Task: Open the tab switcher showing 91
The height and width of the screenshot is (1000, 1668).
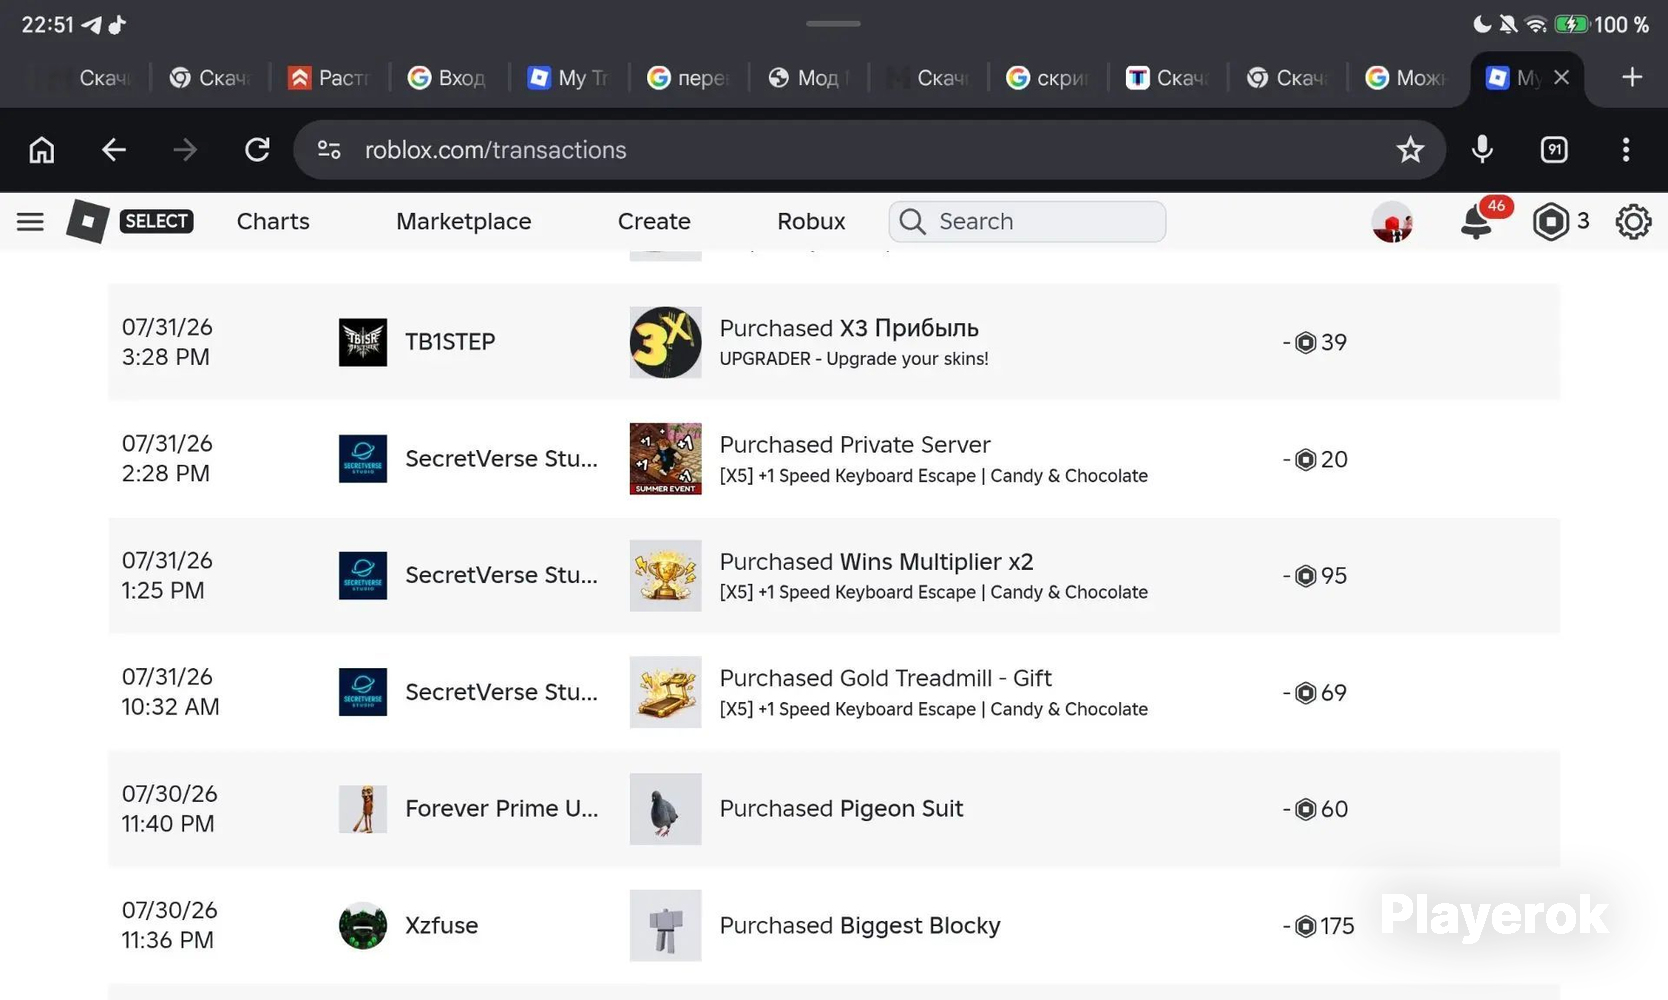Action: (x=1554, y=150)
